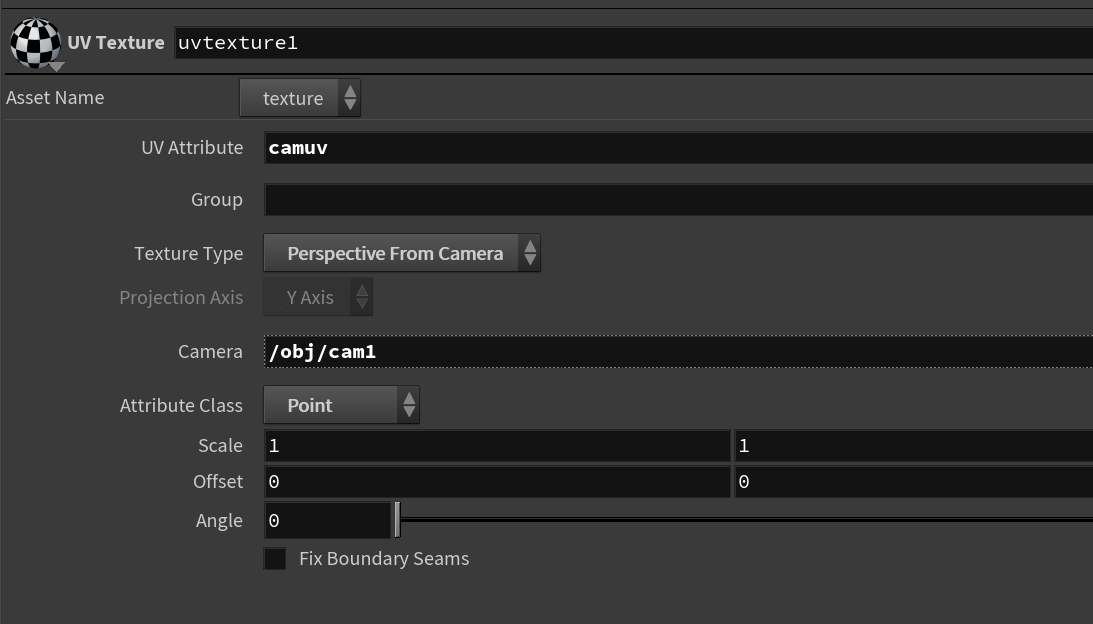Click the empty Group input field
Viewport: 1093px width, 624px height.
click(678, 199)
